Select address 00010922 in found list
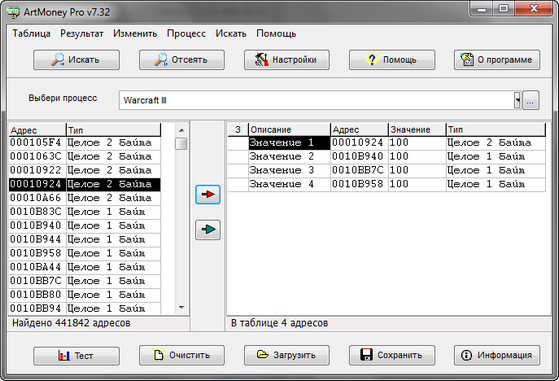Image resolution: width=559 pixels, height=381 pixels. pos(36,170)
